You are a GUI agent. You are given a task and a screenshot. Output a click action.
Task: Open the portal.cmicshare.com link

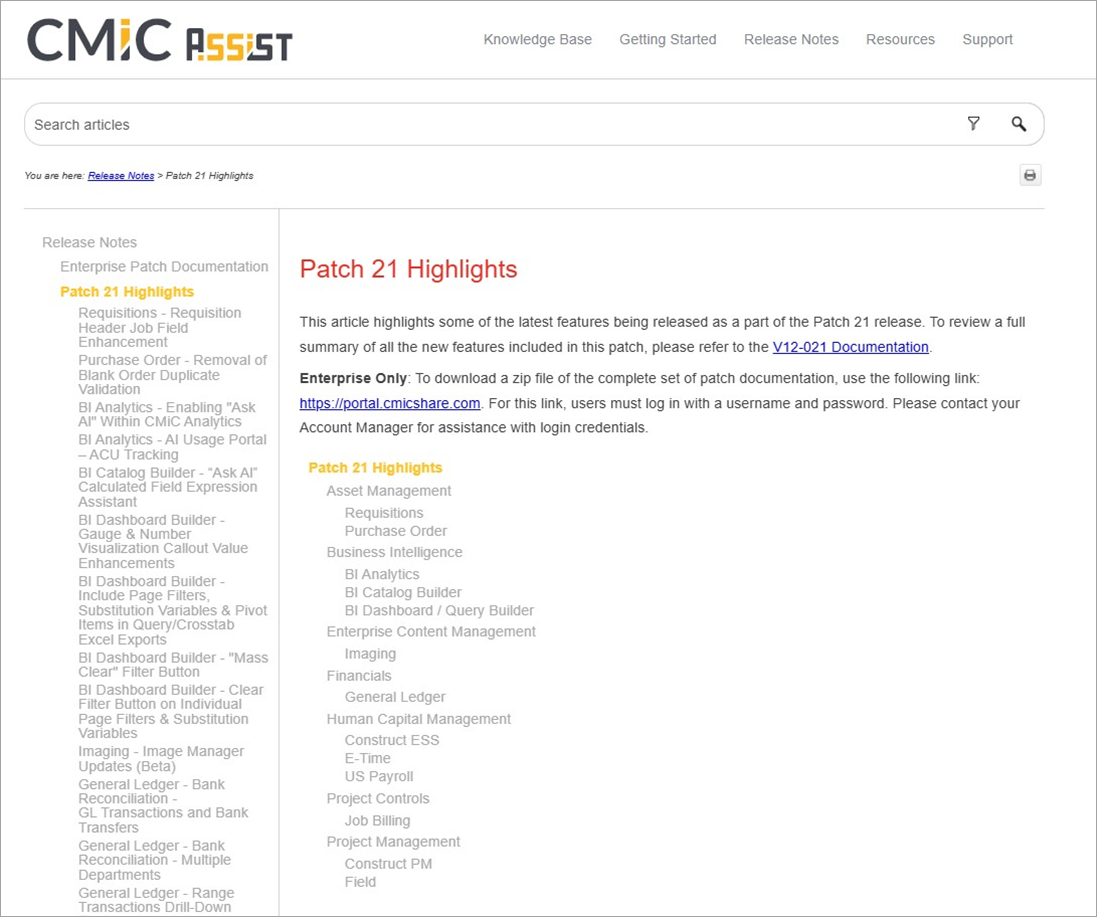pyautogui.click(x=389, y=403)
